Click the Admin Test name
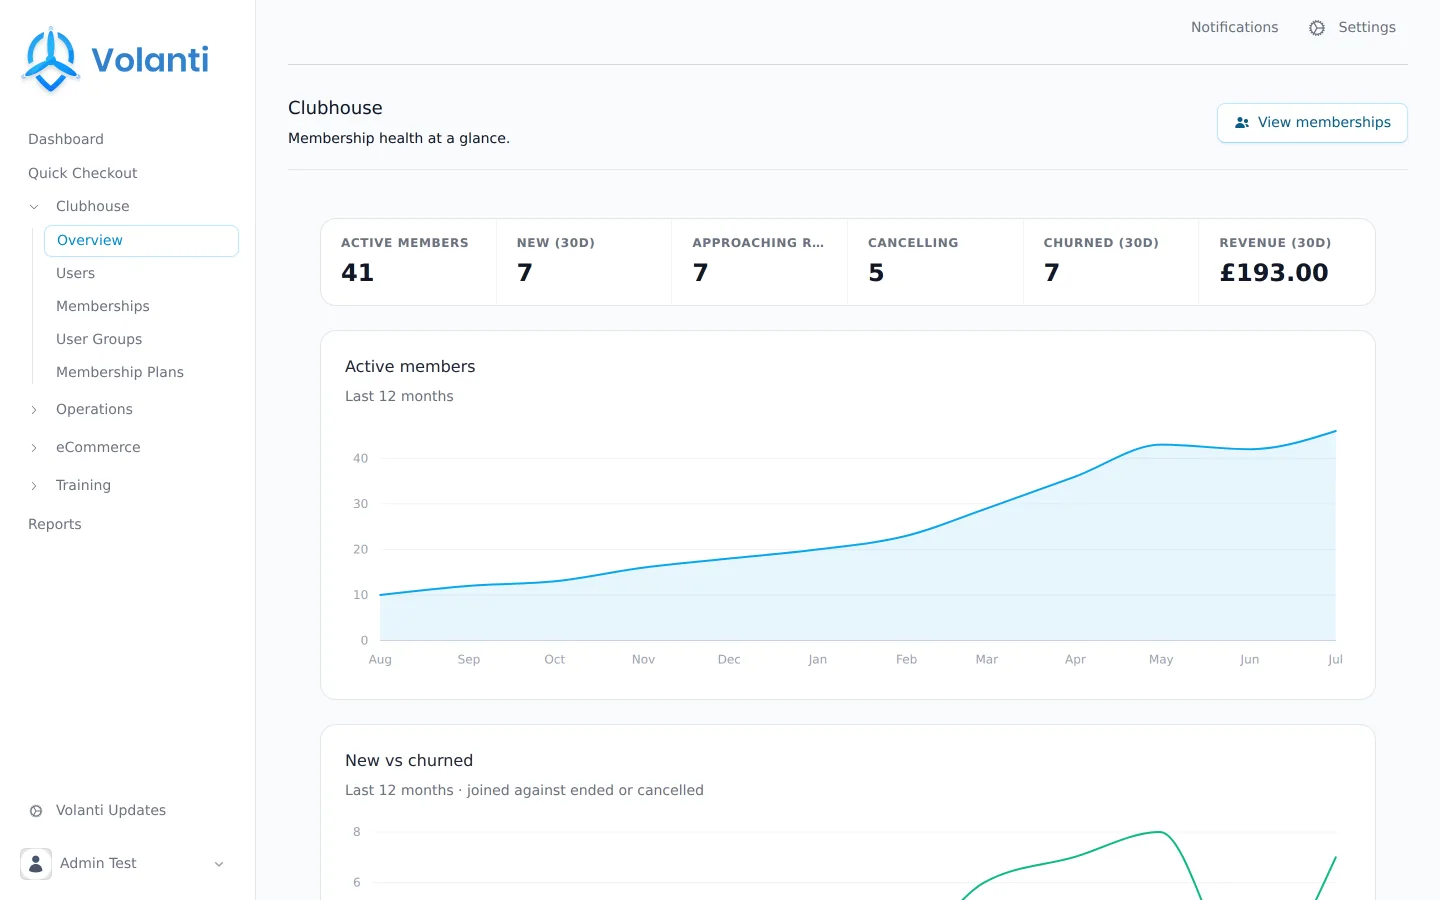1440x900 pixels. (x=98, y=863)
